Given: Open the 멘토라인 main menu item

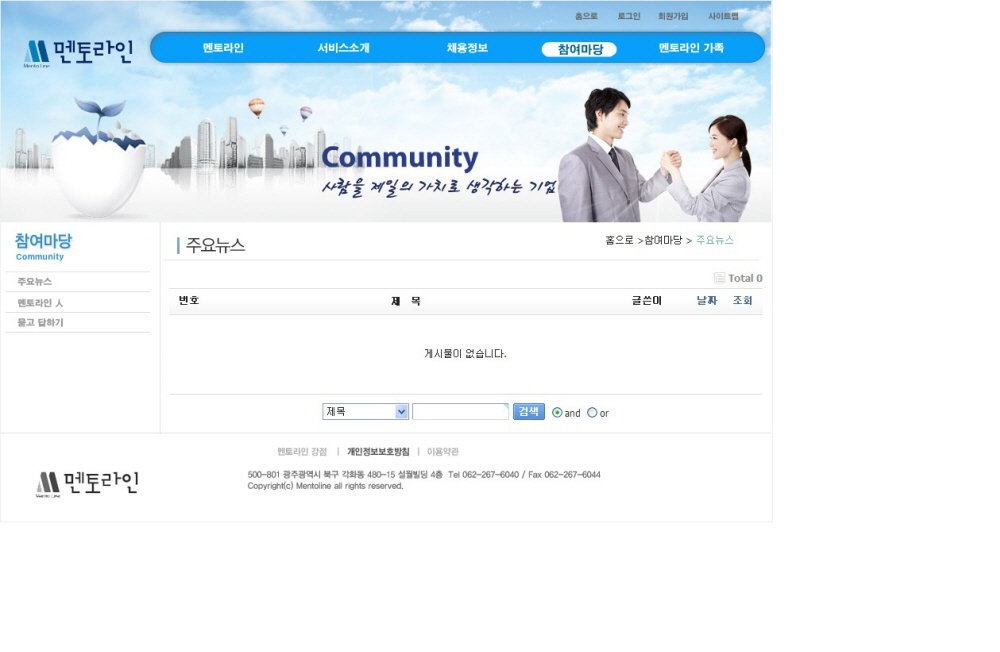Looking at the screenshot, I should point(223,48).
